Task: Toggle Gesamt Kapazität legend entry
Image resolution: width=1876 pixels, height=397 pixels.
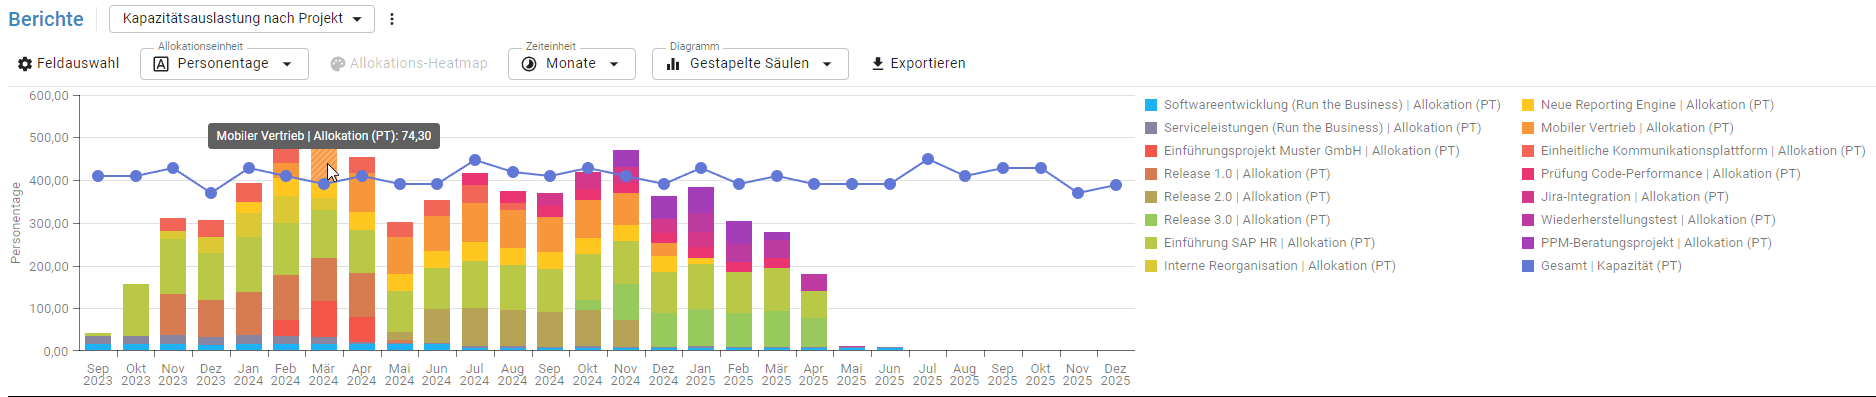Action: pos(1602,266)
